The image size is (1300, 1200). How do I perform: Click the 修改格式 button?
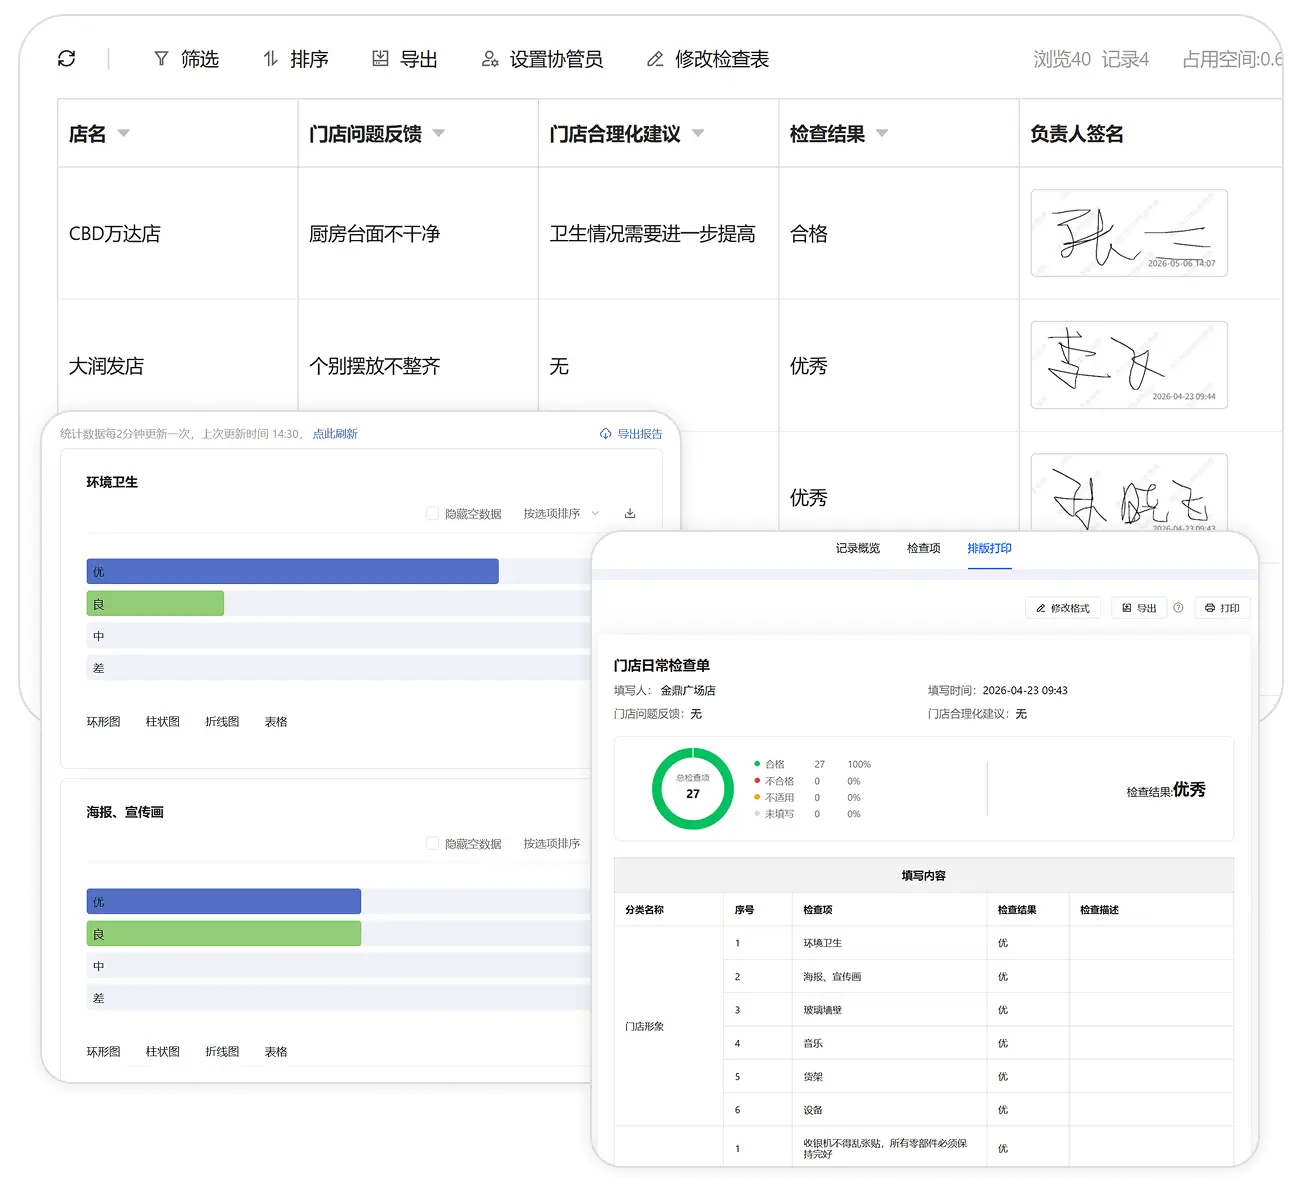1063,608
